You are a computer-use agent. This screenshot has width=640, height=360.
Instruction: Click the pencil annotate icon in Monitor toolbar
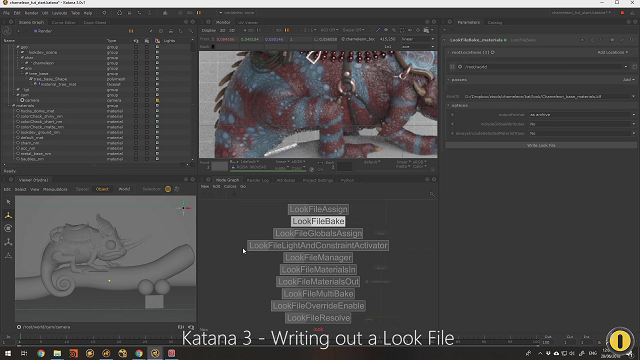[x=378, y=30]
